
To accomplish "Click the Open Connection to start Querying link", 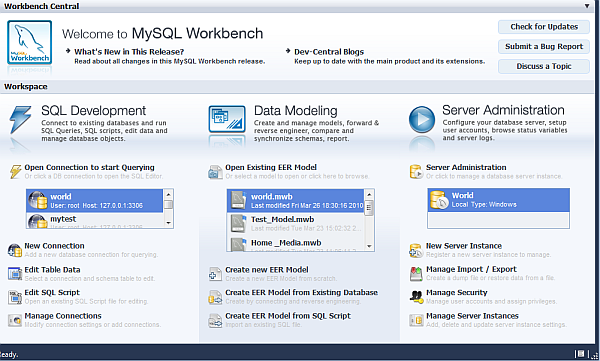I will [x=90, y=167].
